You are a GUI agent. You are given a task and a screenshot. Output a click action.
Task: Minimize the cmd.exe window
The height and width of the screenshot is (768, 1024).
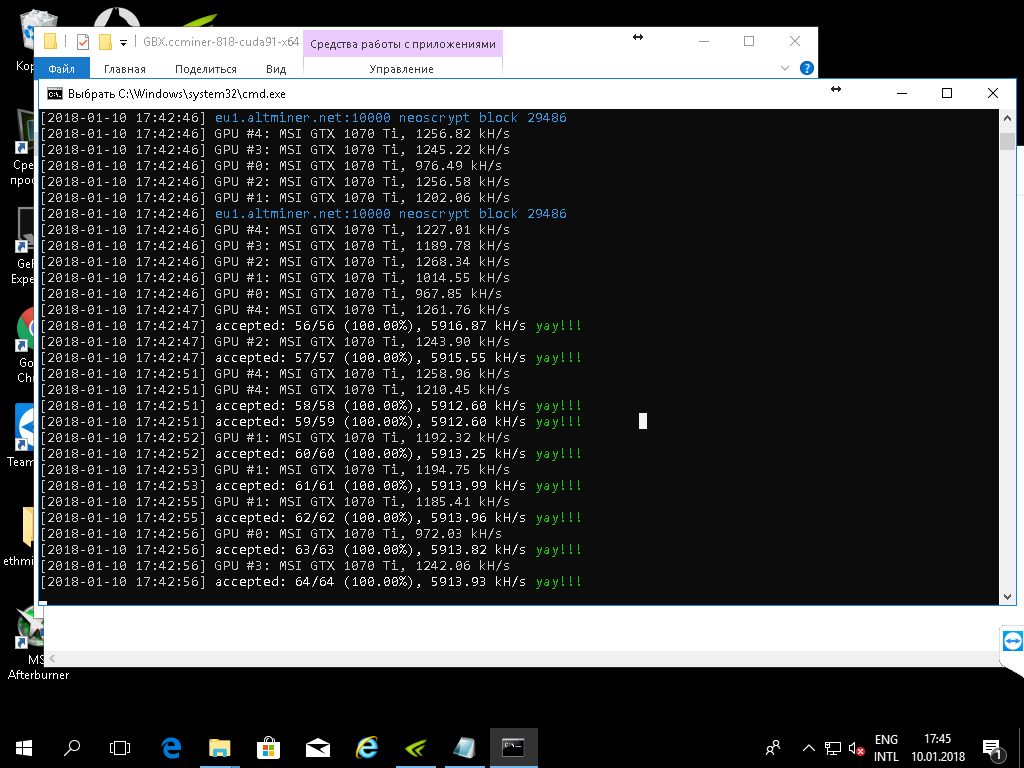902,93
